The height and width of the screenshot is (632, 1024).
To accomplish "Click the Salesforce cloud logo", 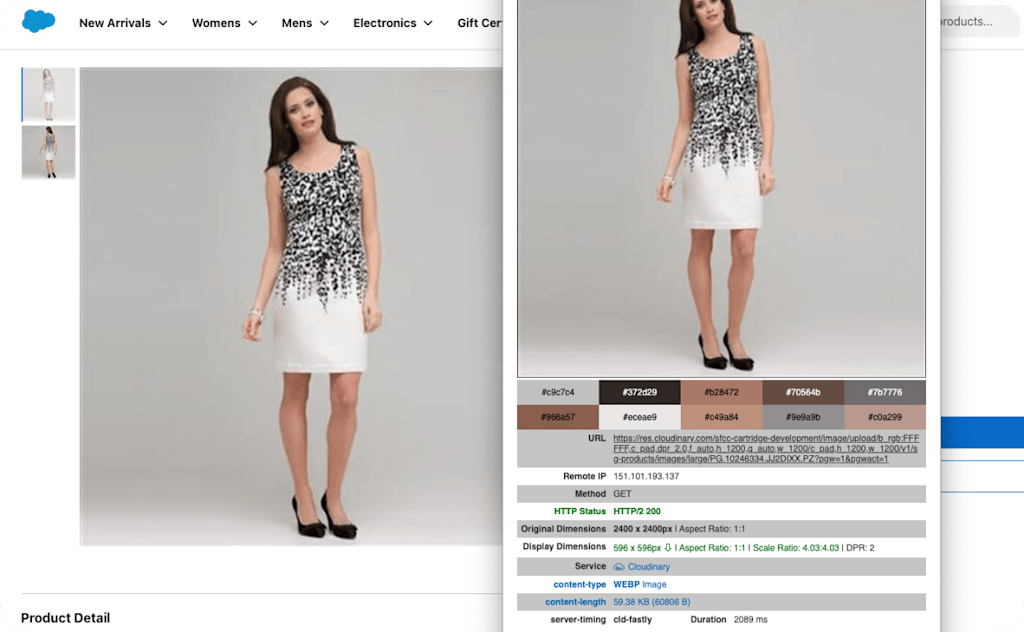I will tap(39, 22).
